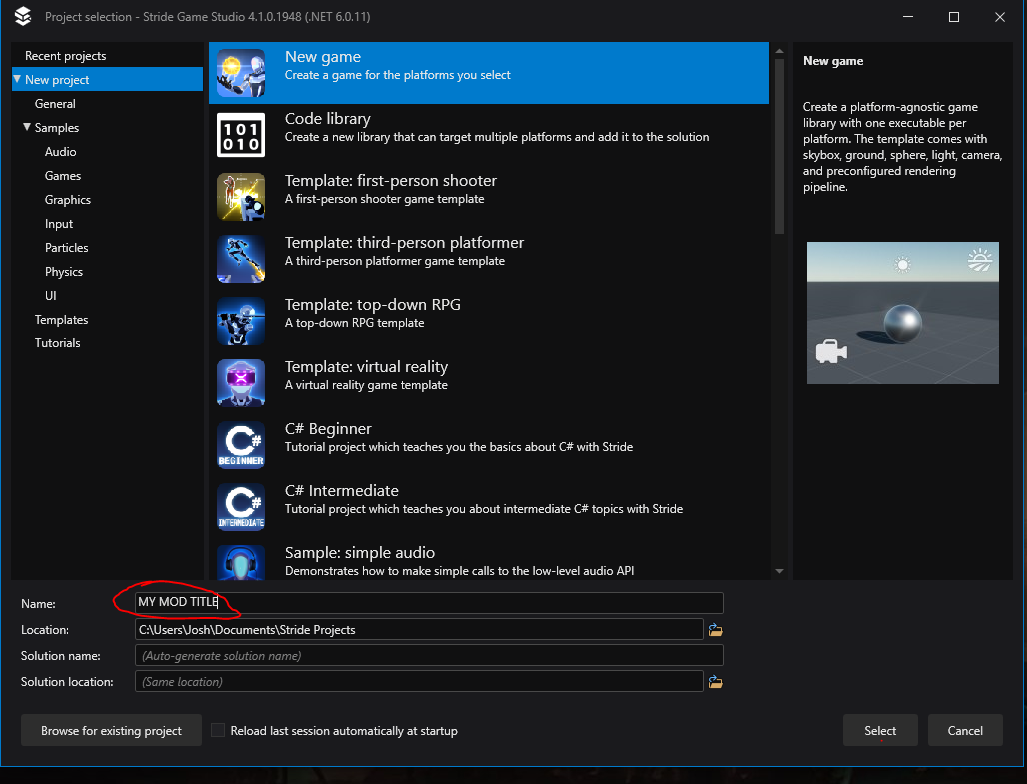Select the Particles samples category
The image size is (1027, 784).
click(66, 248)
